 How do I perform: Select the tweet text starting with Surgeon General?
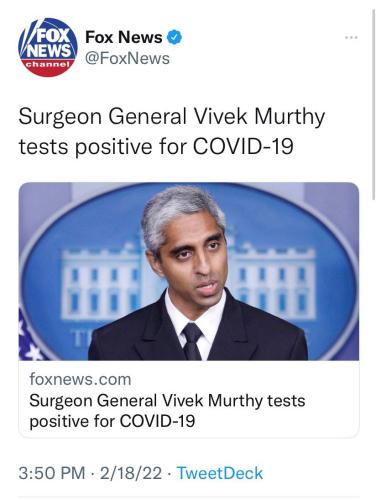(x=172, y=131)
